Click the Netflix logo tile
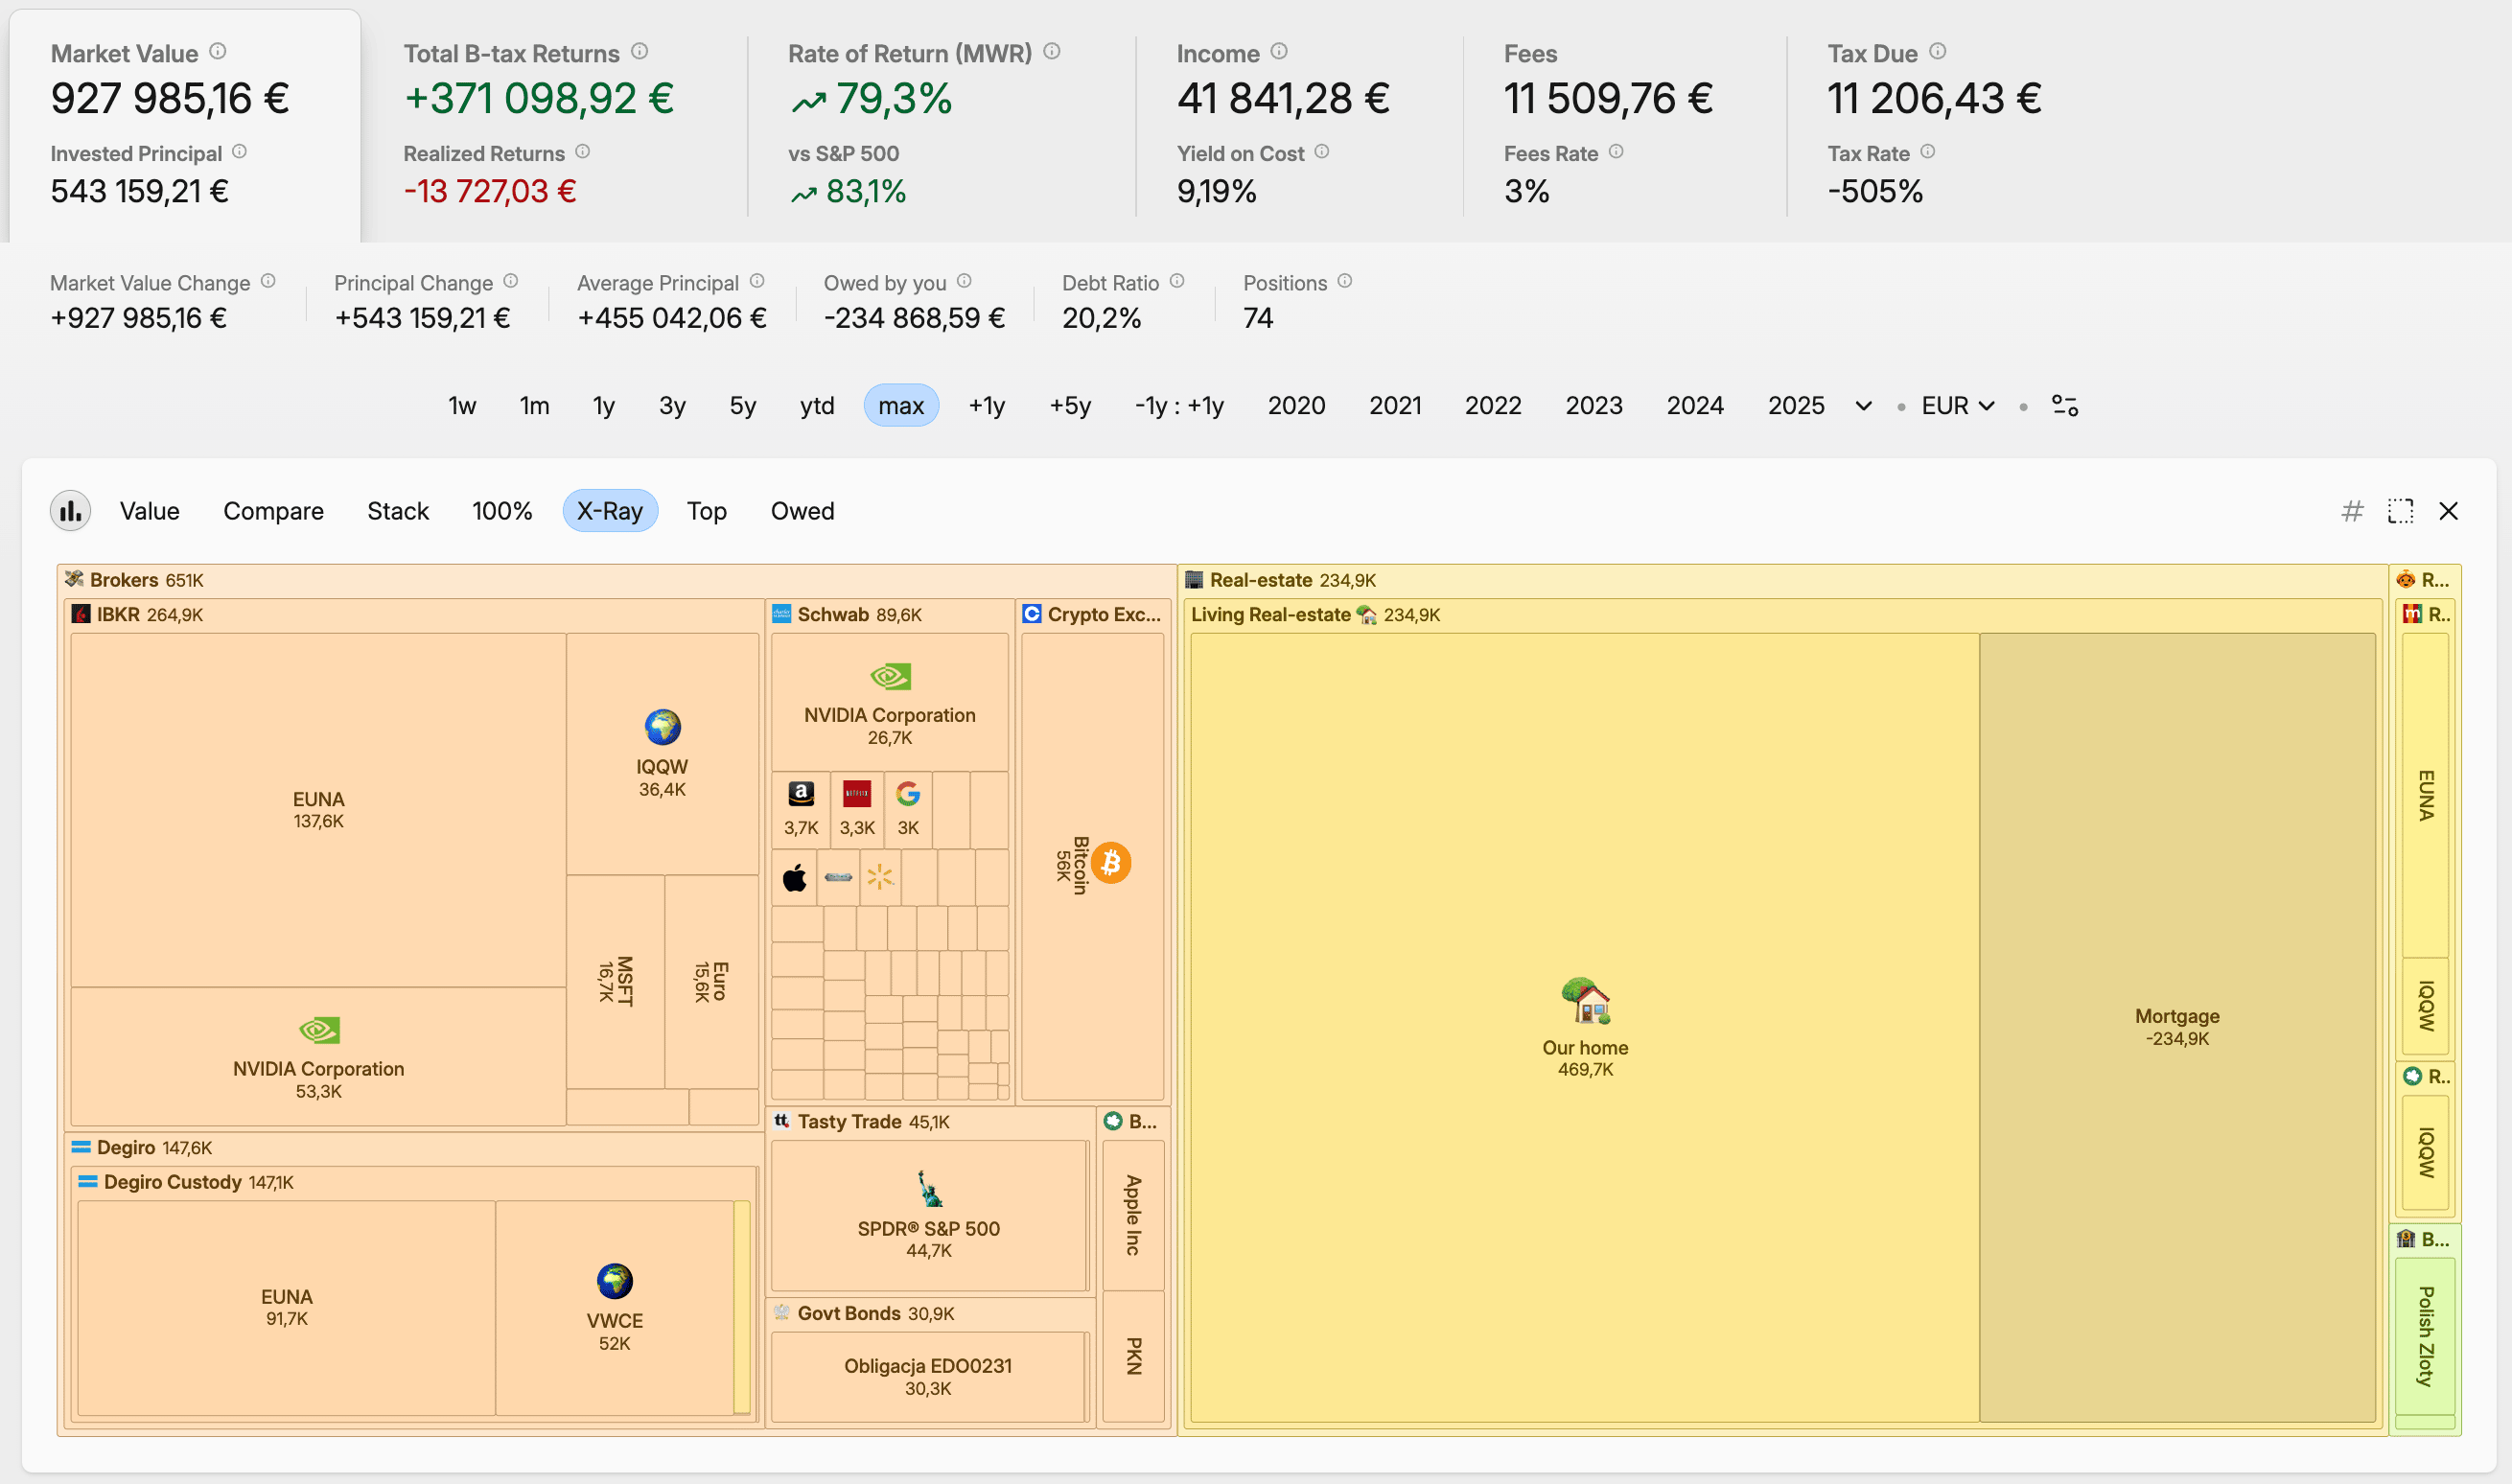2512x1484 pixels. [857, 810]
